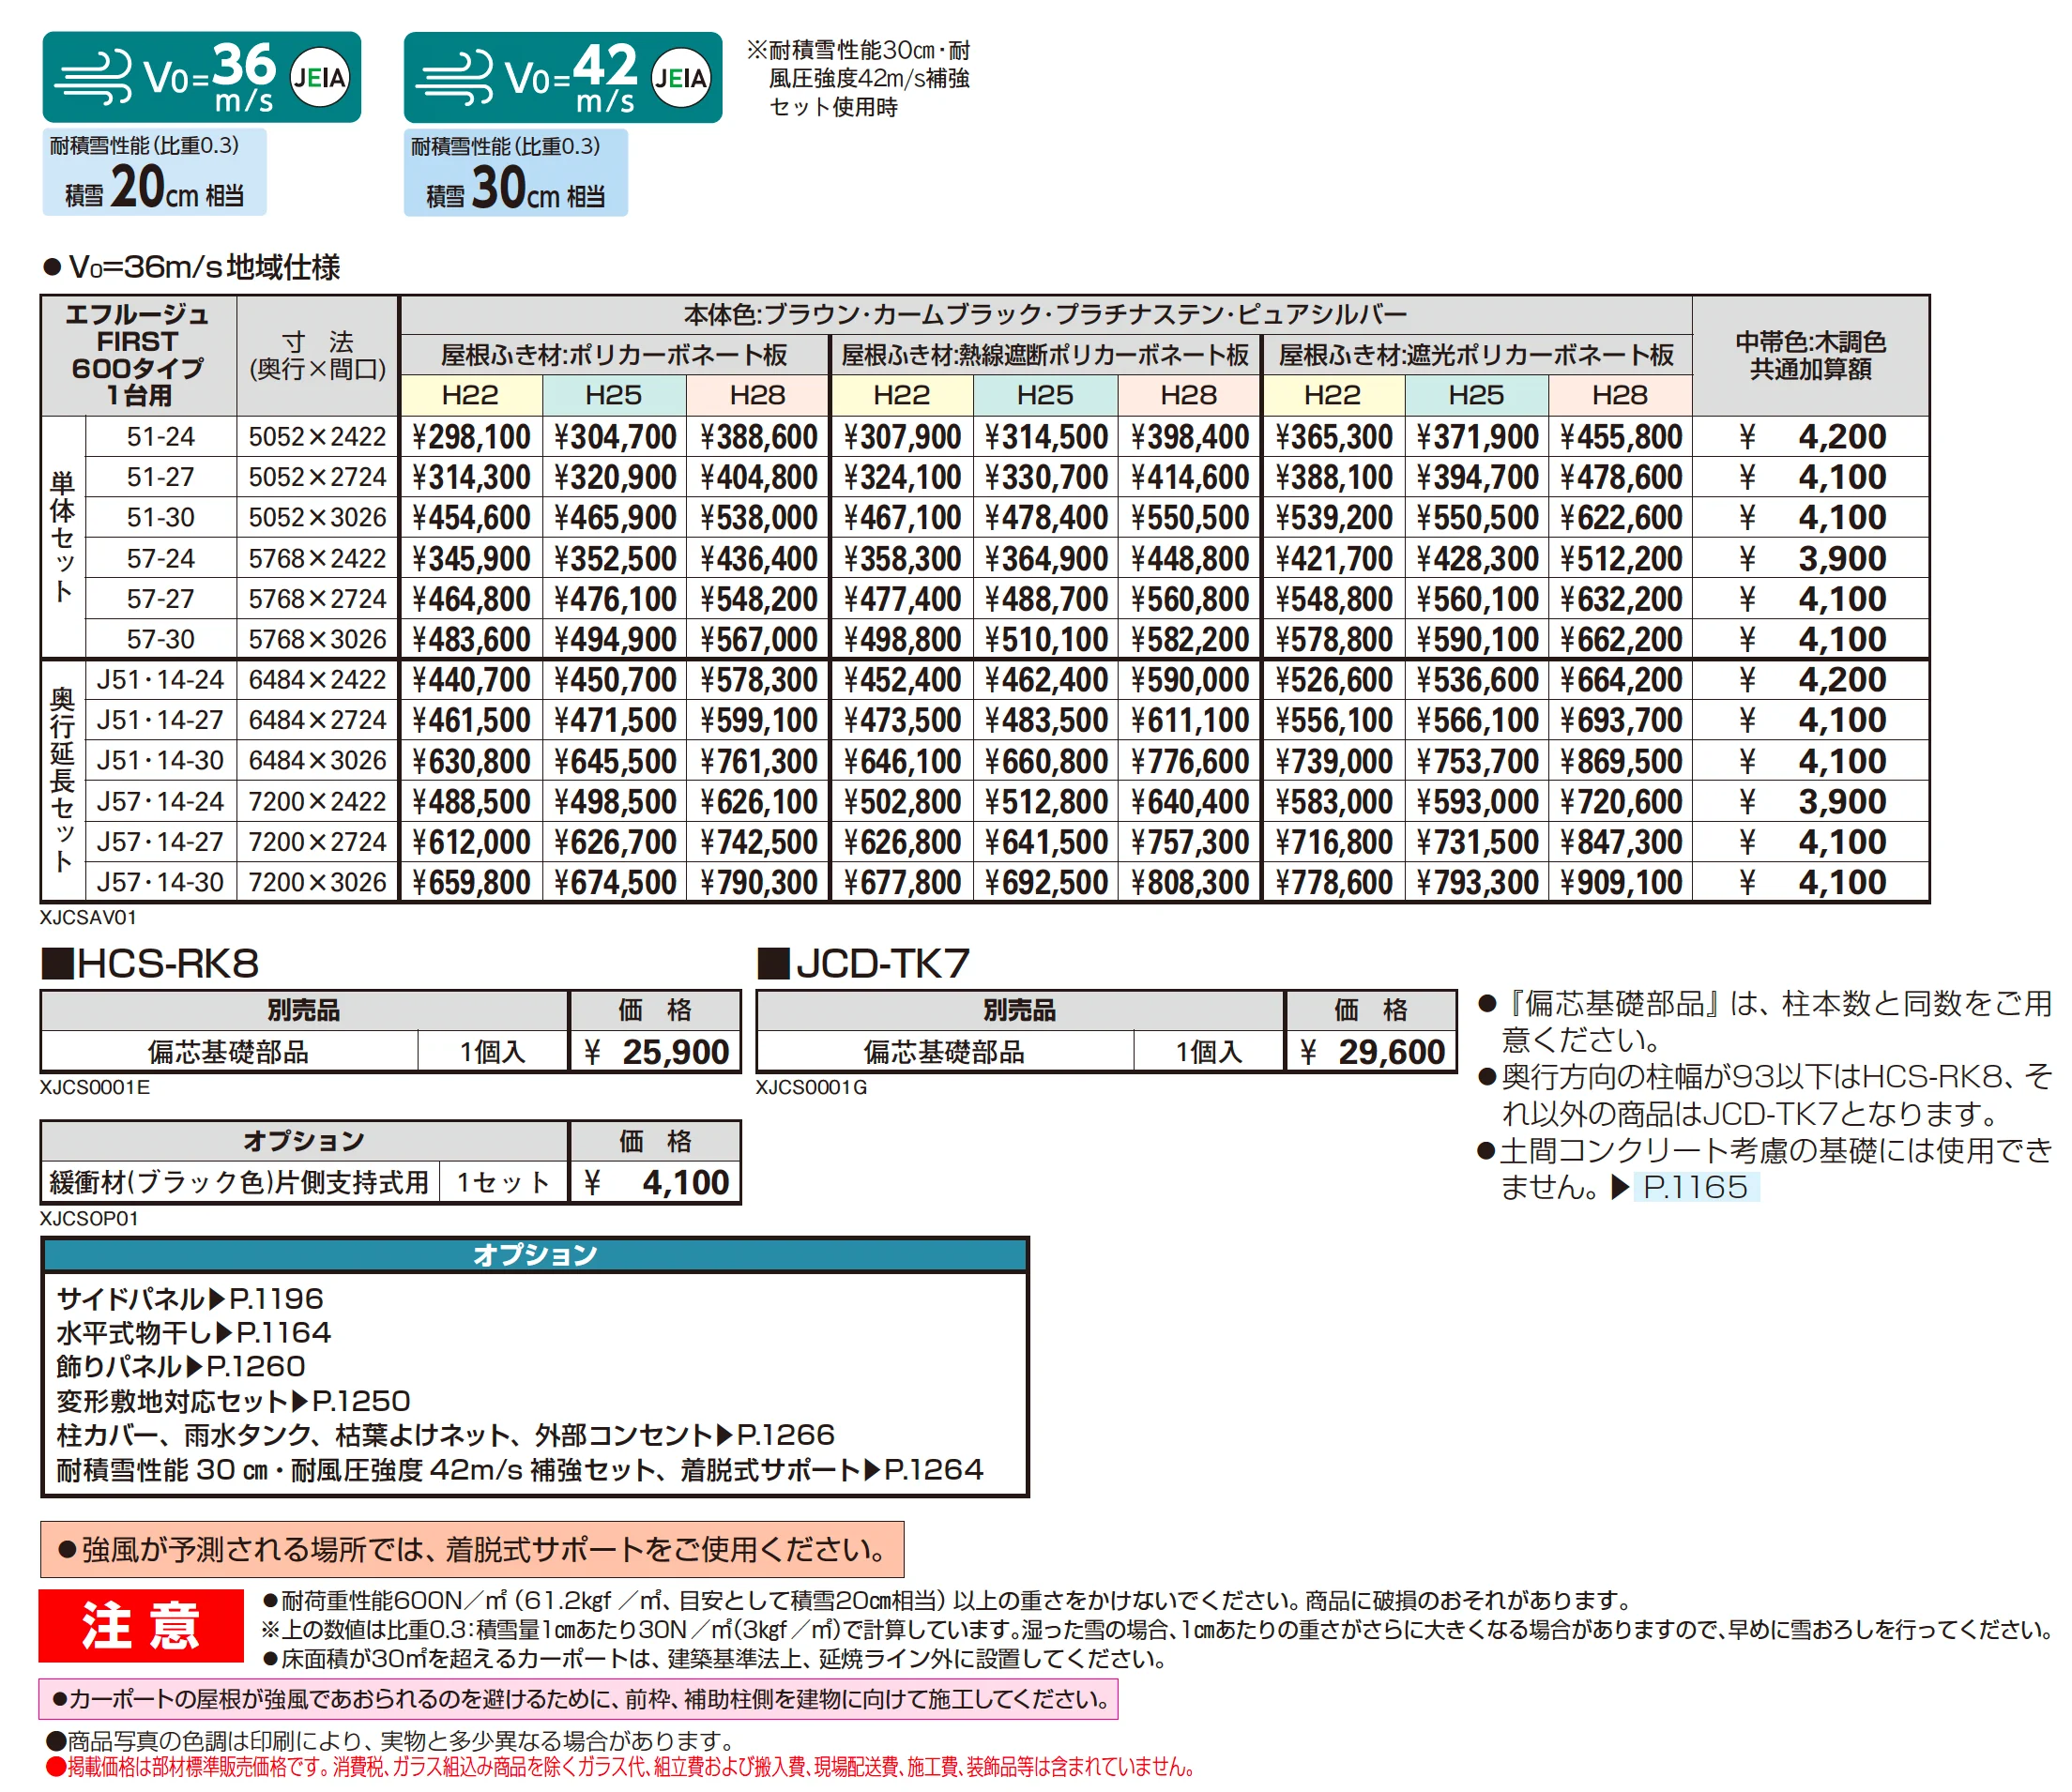
Task: Select the ● V0=36m/s地域仕様 heading
Action: [191, 267]
